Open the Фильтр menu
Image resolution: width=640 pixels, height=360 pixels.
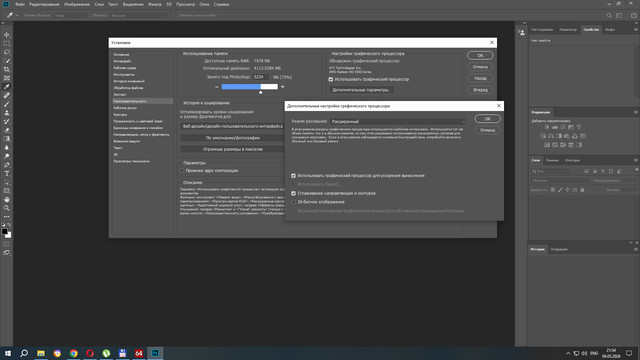(x=155, y=4)
